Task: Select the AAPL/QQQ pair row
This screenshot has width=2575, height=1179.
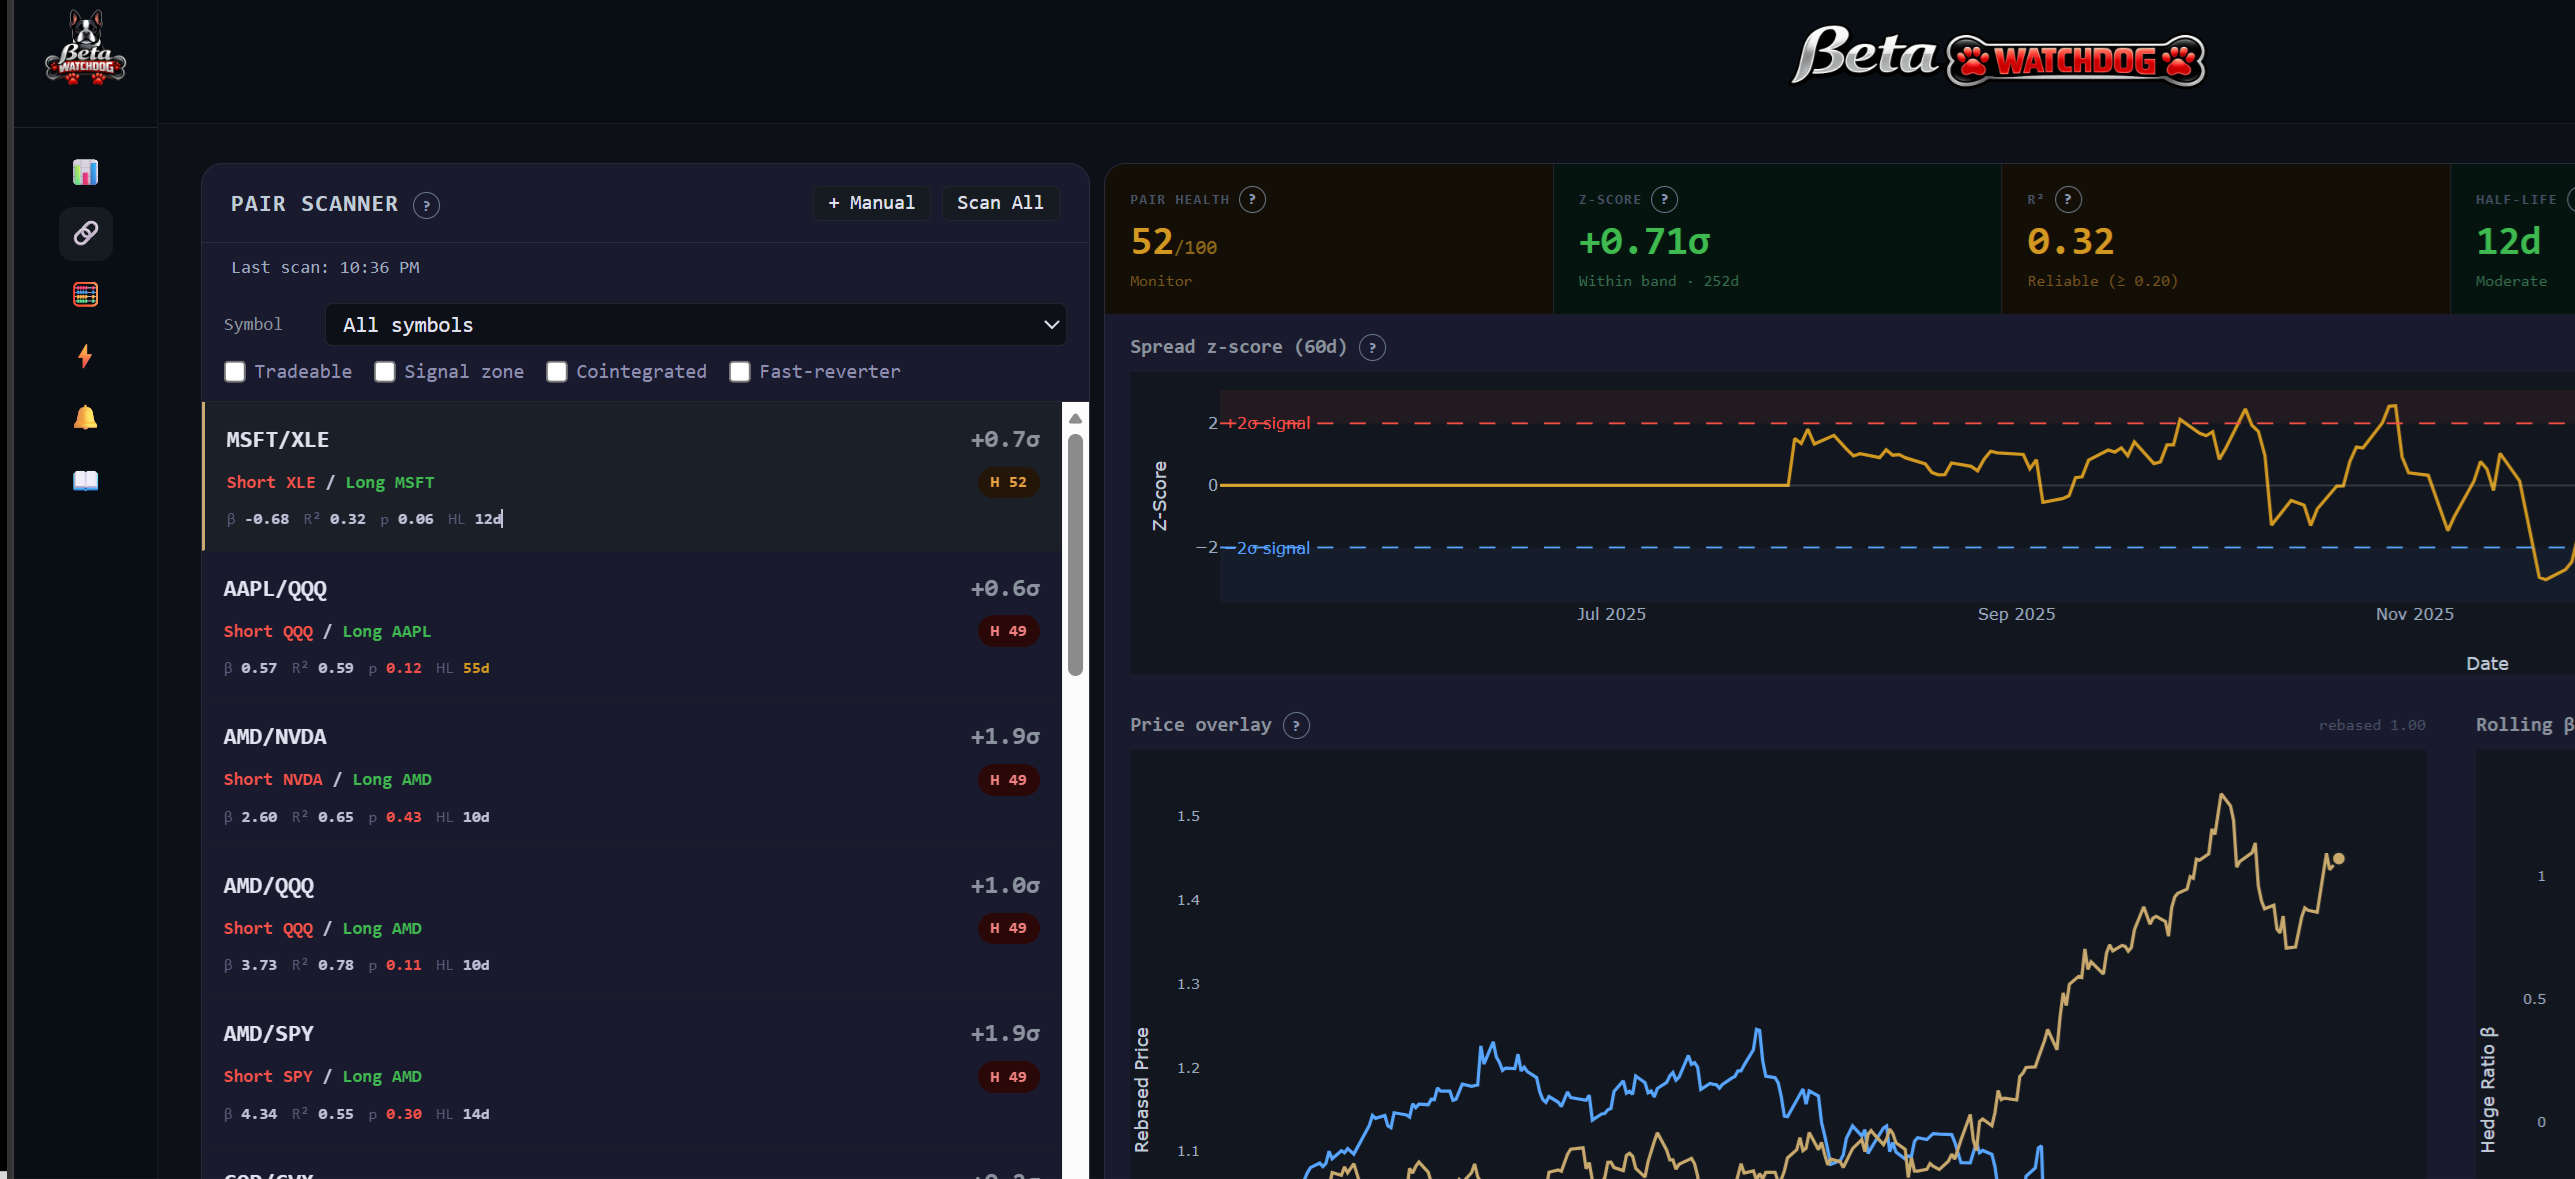Action: [x=632, y=626]
